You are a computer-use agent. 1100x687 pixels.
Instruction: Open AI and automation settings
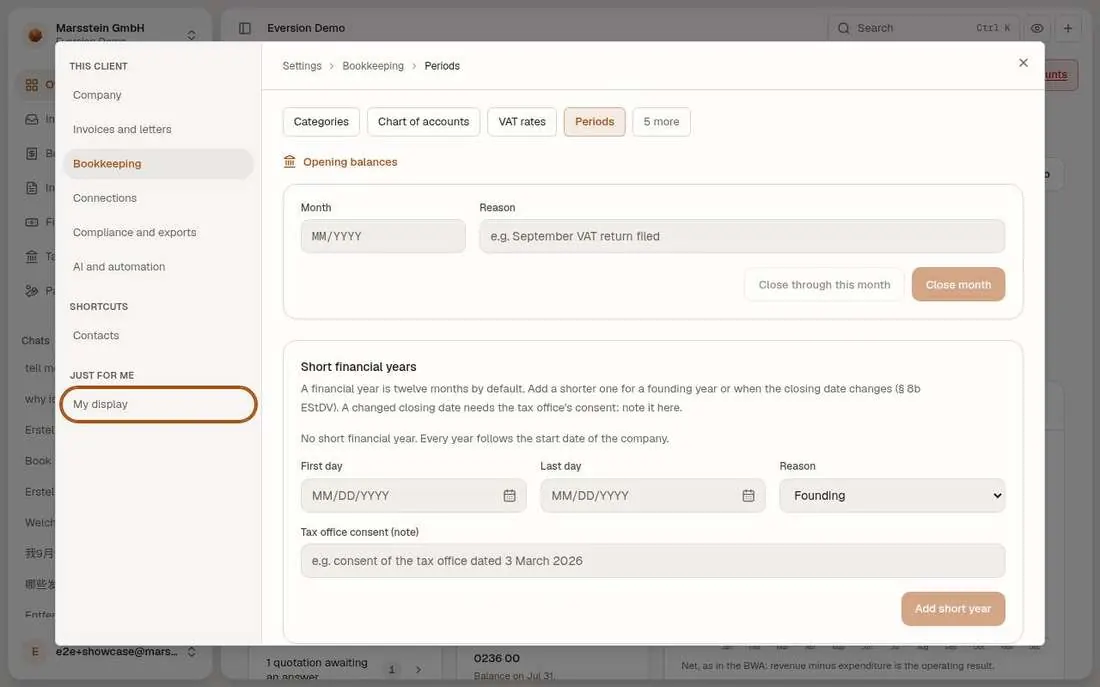click(x=158, y=267)
